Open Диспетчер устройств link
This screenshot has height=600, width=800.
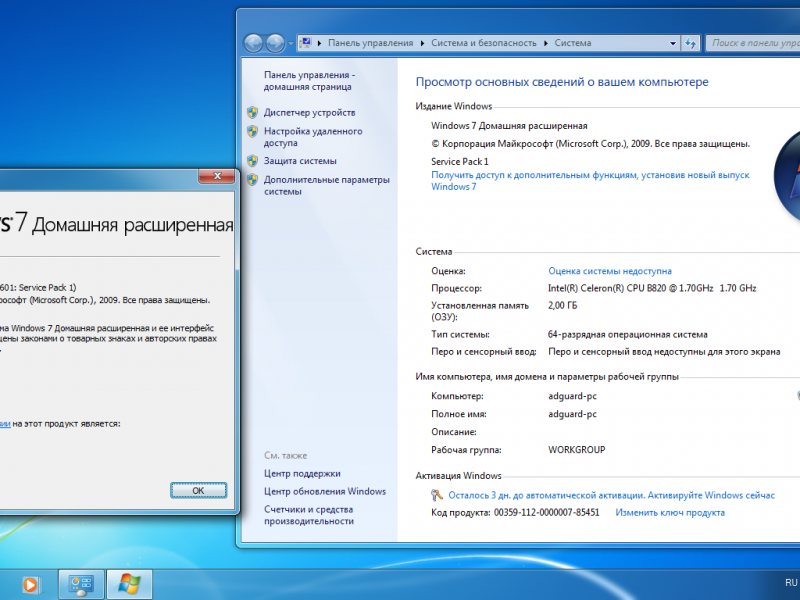coord(309,113)
